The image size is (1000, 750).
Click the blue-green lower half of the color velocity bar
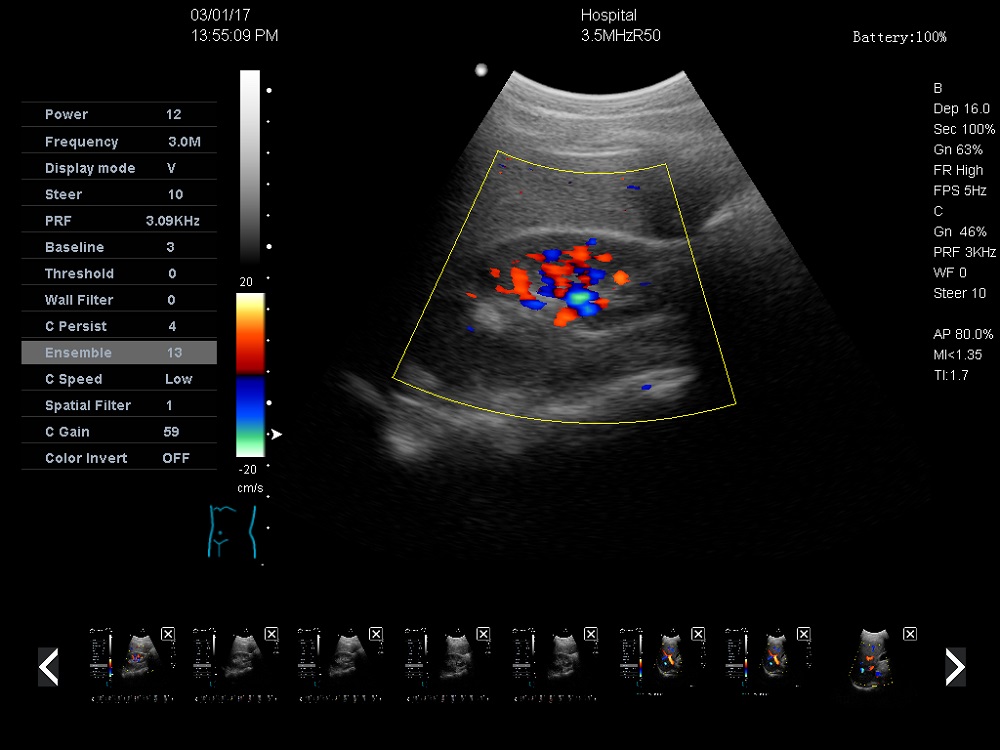pyautogui.click(x=250, y=416)
